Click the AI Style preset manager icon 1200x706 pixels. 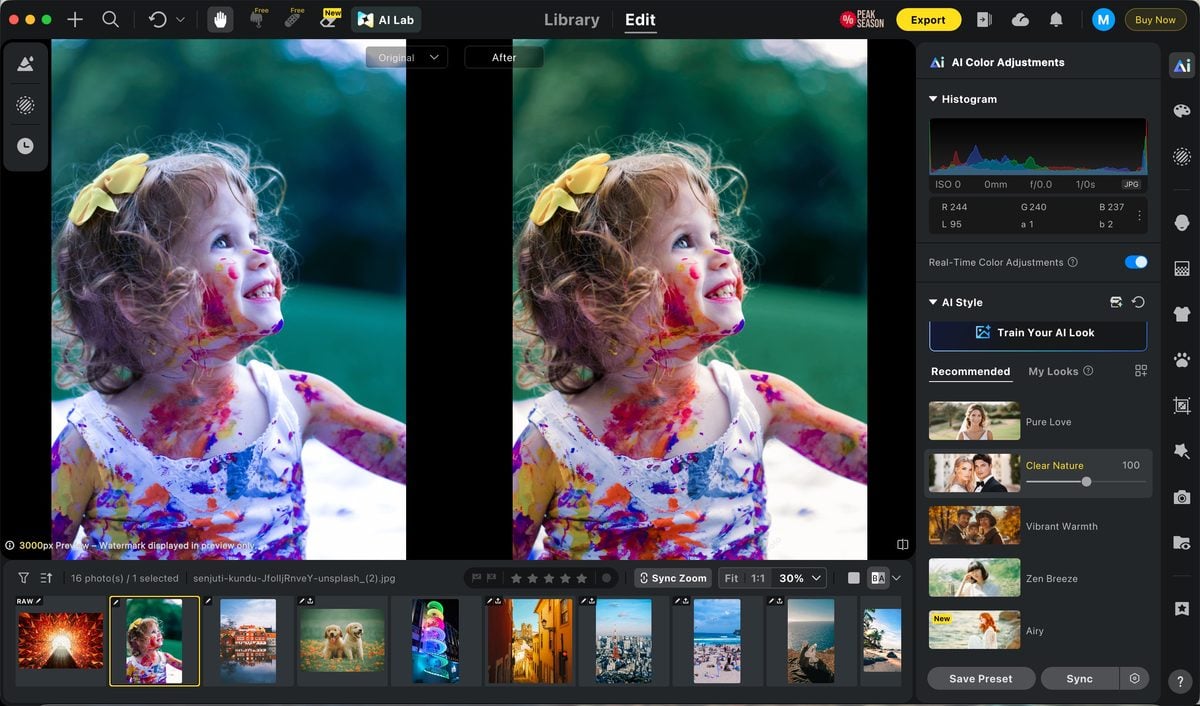[1116, 302]
